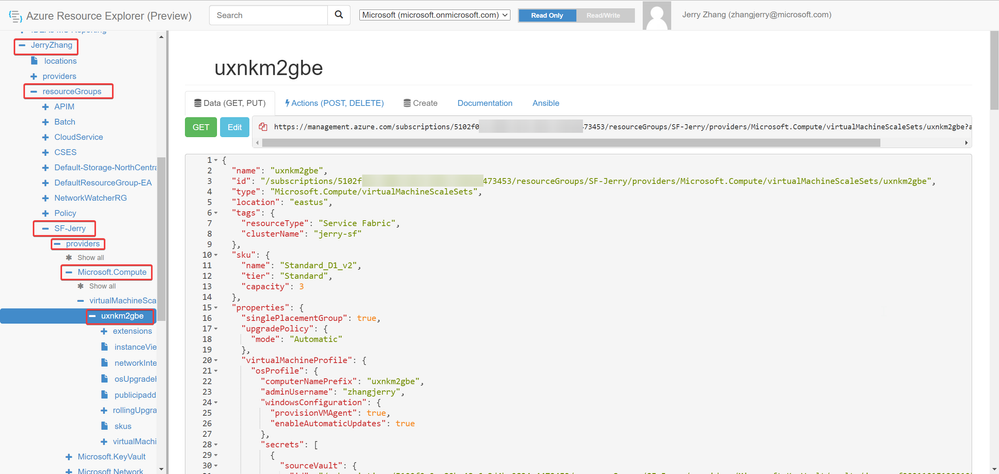
Task: Click Show all under Microsoft.Compute
Action: coord(102,287)
